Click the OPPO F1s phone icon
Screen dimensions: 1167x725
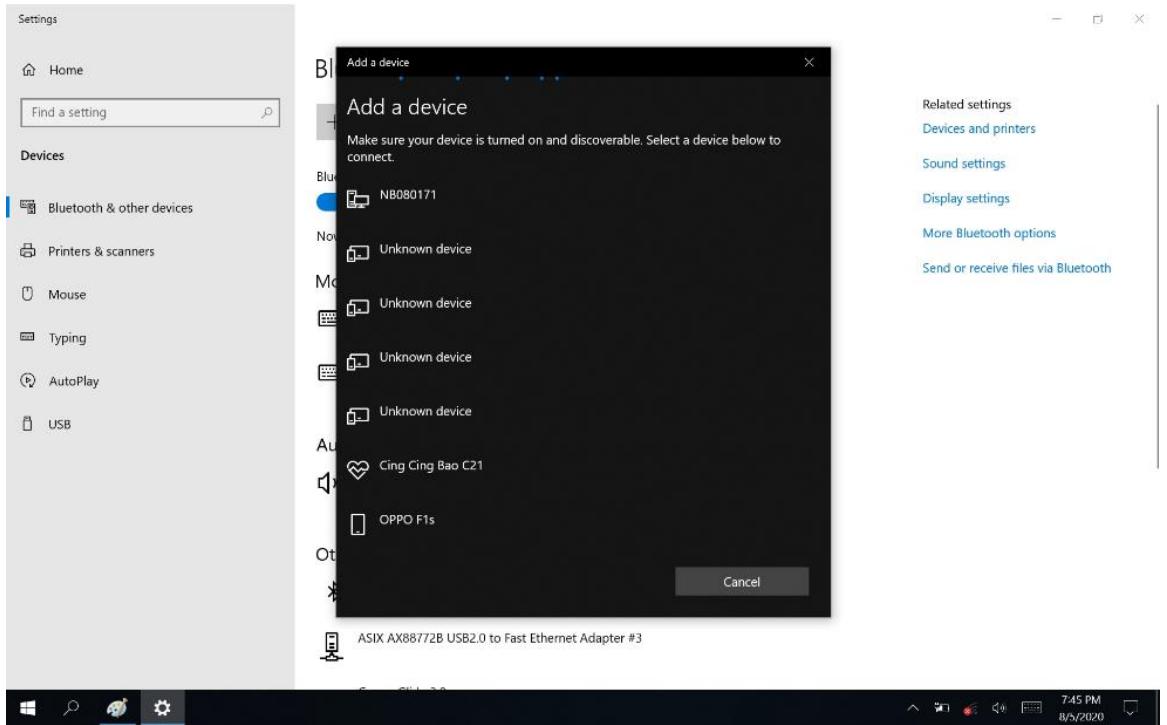tap(357, 522)
